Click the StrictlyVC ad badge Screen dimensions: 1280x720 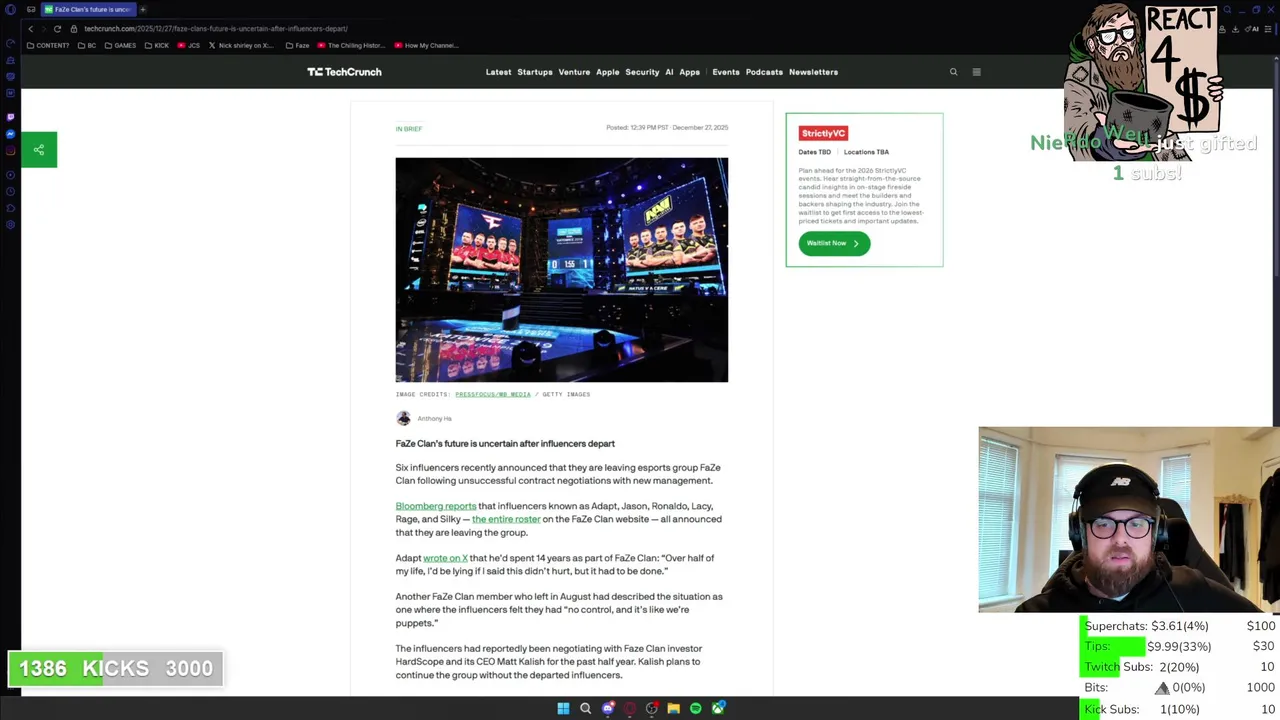(823, 133)
